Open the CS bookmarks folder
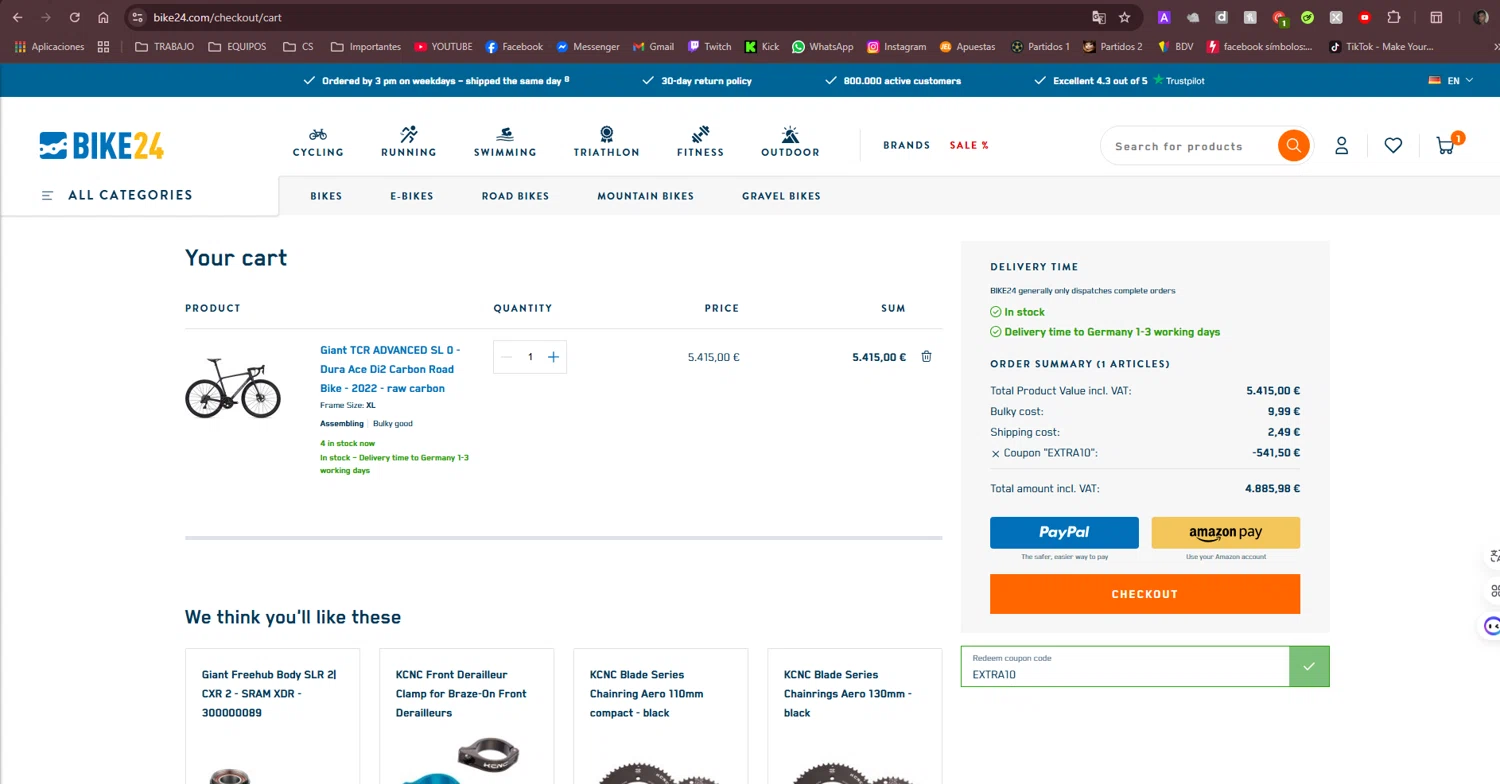This screenshot has height=784, width=1500. [x=298, y=47]
